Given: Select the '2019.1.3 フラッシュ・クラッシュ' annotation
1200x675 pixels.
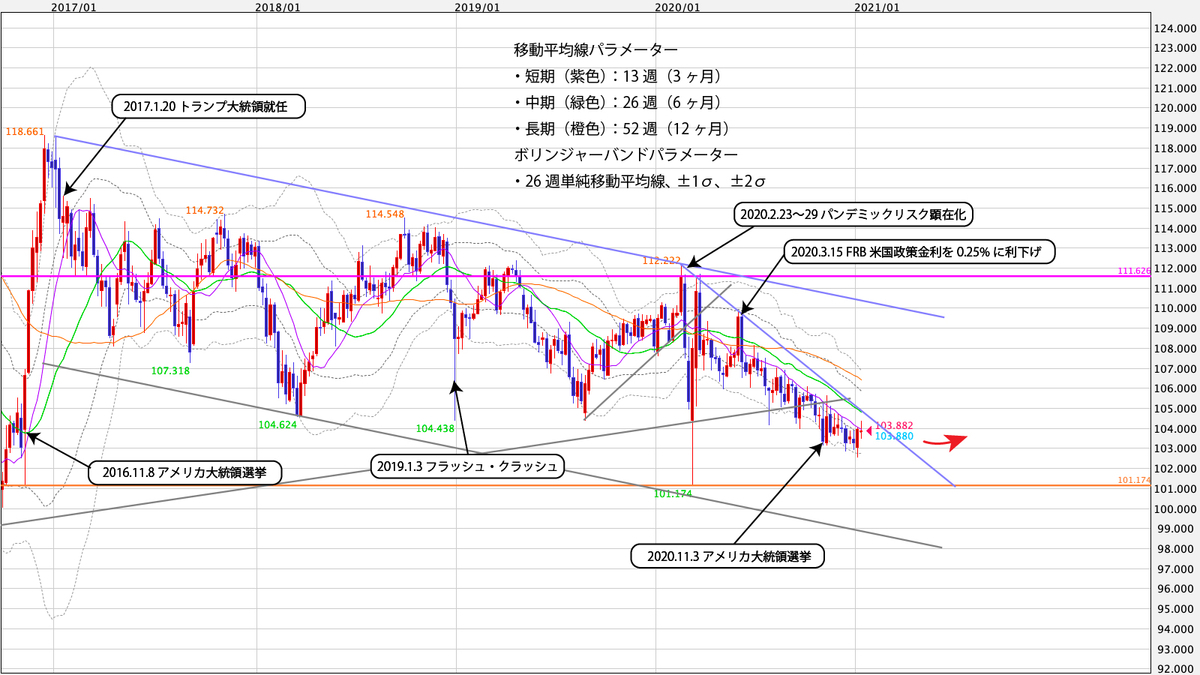Looking at the screenshot, I should [x=467, y=466].
